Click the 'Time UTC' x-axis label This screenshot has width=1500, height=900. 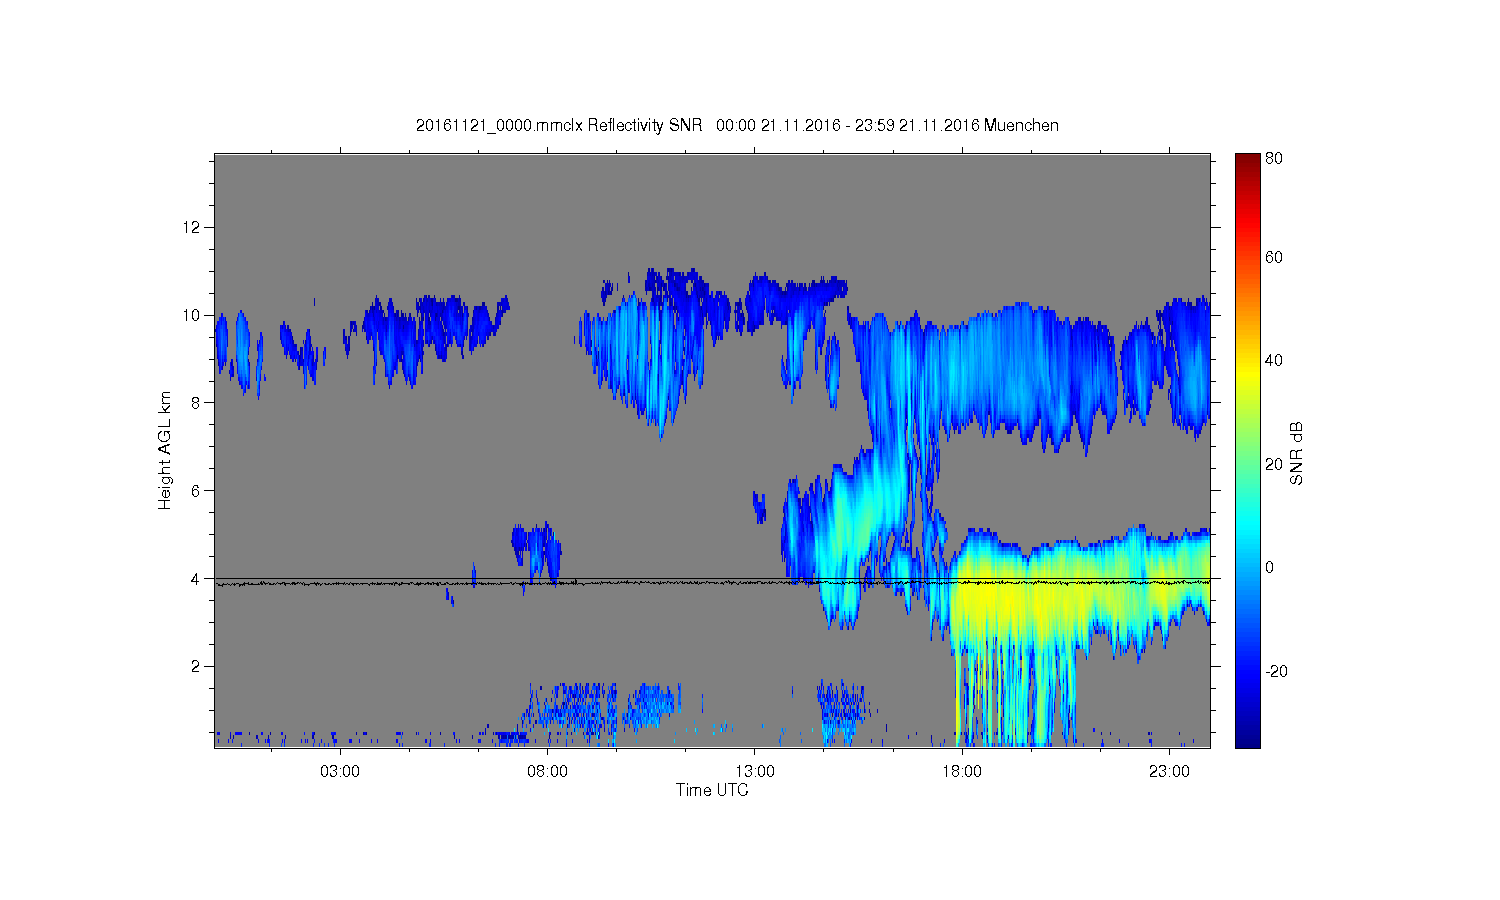tap(712, 790)
